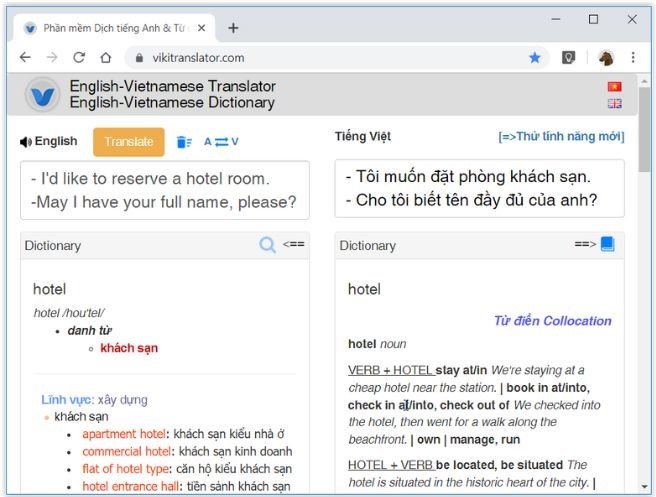This screenshot has width=656, height=497.
Task: Select the Phần mềm Dịch tiếng Anh tab
Action: click(110, 28)
